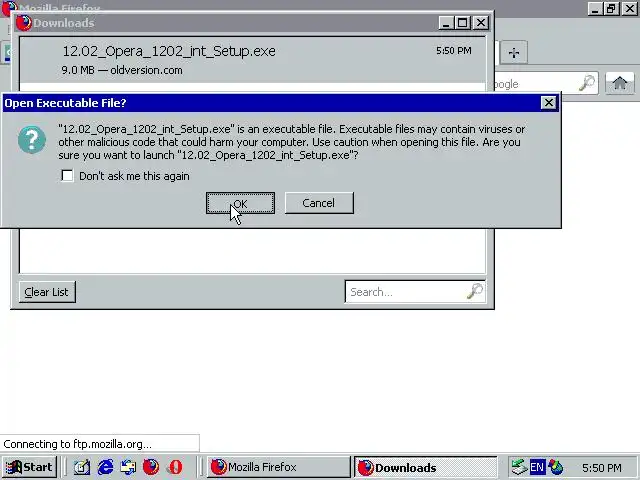Switch to Downloads taskbar button
This screenshot has height=480, width=640.
426,467
